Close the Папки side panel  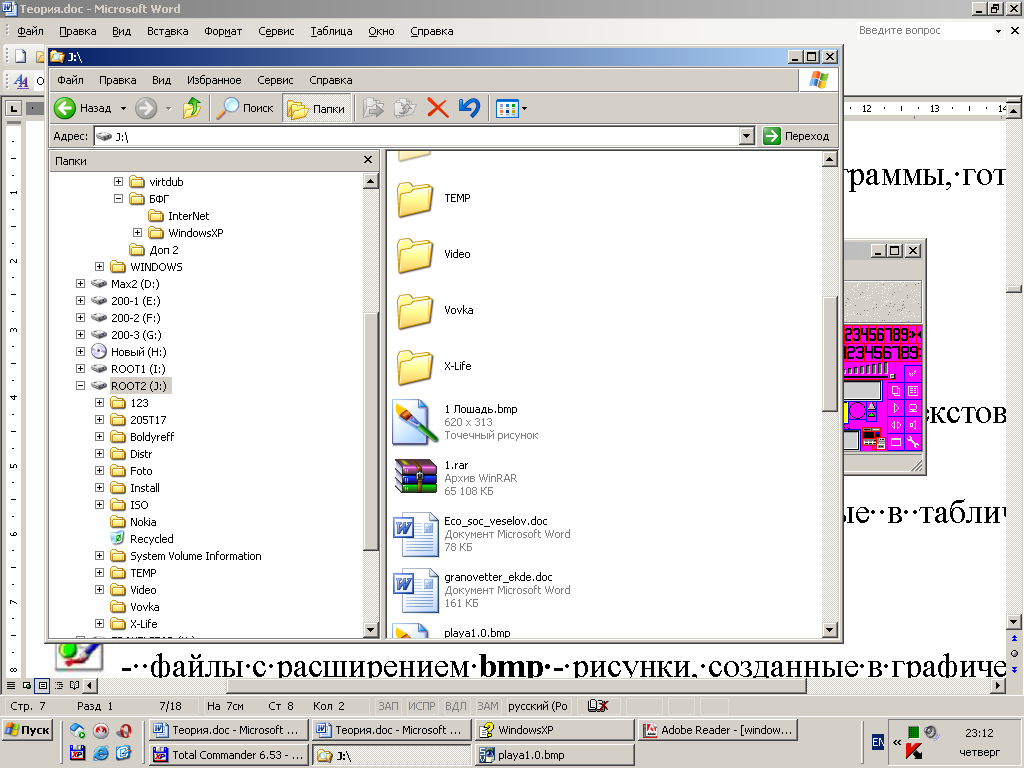pos(368,160)
